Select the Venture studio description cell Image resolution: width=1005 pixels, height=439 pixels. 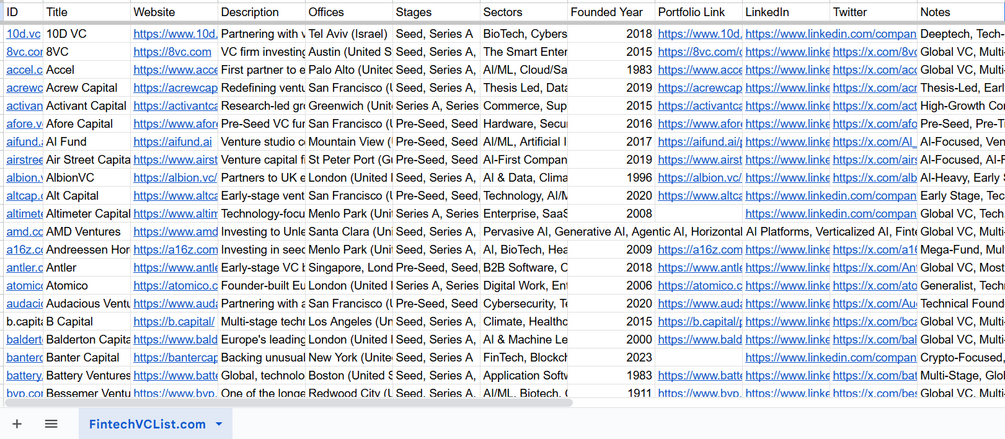[x=262, y=142]
